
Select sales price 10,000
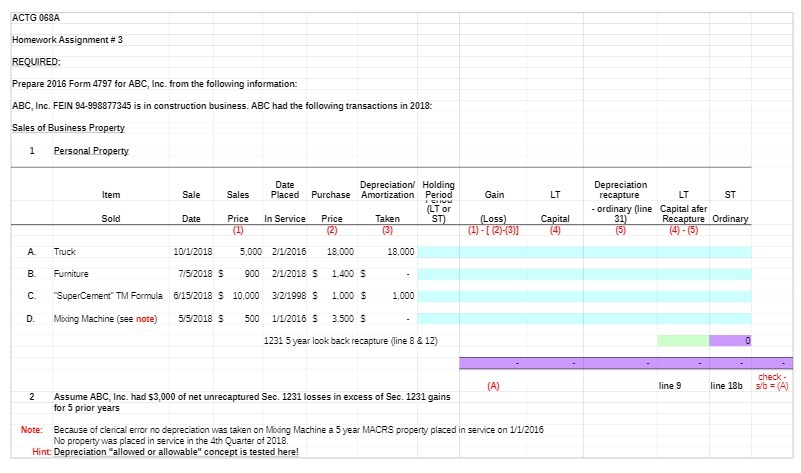coord(246,296)
